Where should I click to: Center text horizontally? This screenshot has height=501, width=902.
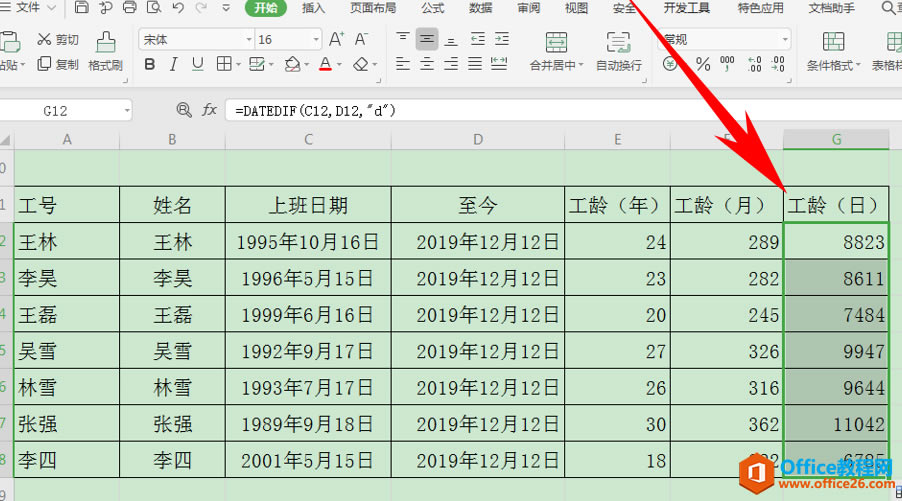click(x=427, y=64)
